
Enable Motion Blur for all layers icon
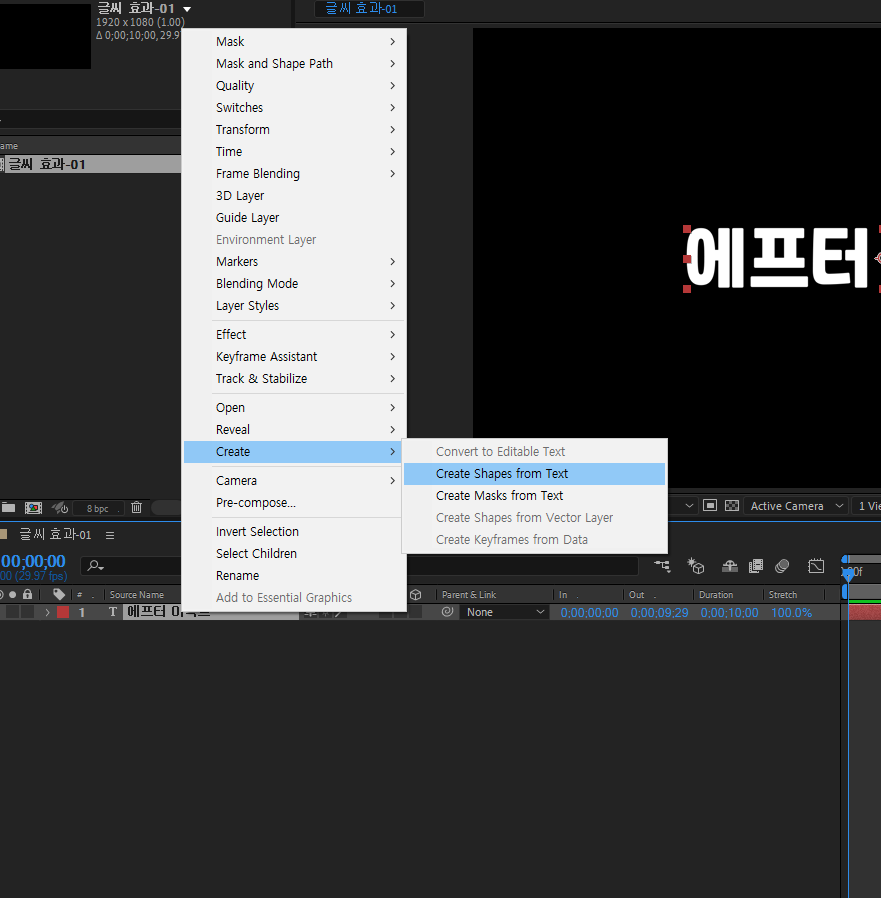tap(782, 566)
